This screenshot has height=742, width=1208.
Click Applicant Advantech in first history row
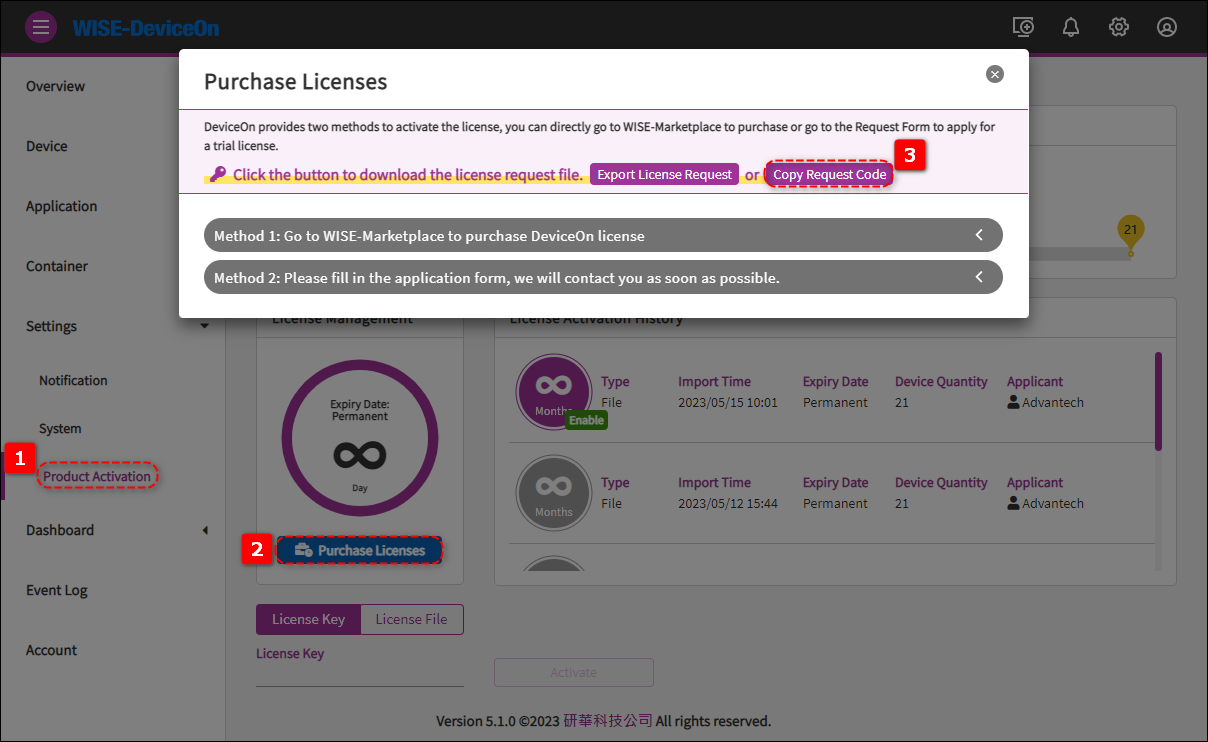tap(1045, 402)
